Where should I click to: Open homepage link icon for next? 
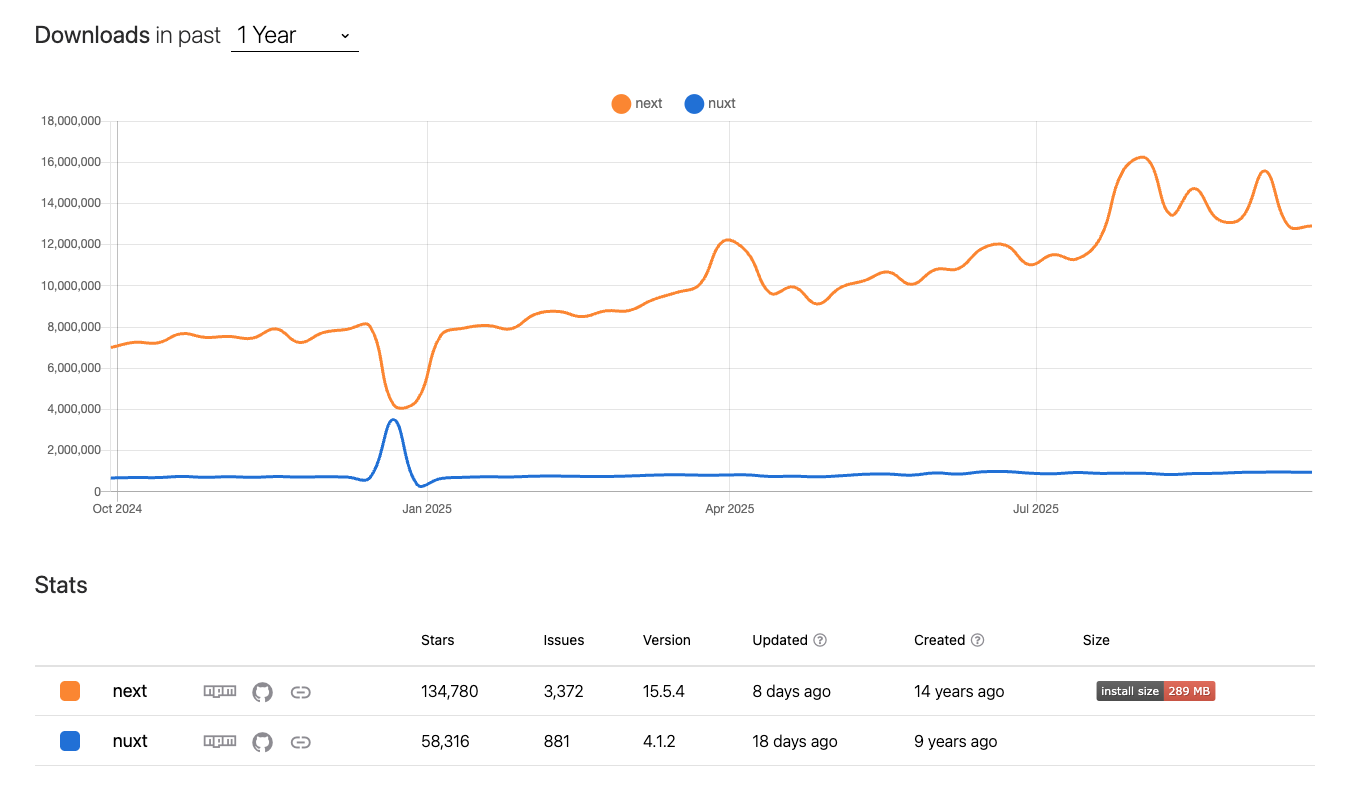pos(300,691)
